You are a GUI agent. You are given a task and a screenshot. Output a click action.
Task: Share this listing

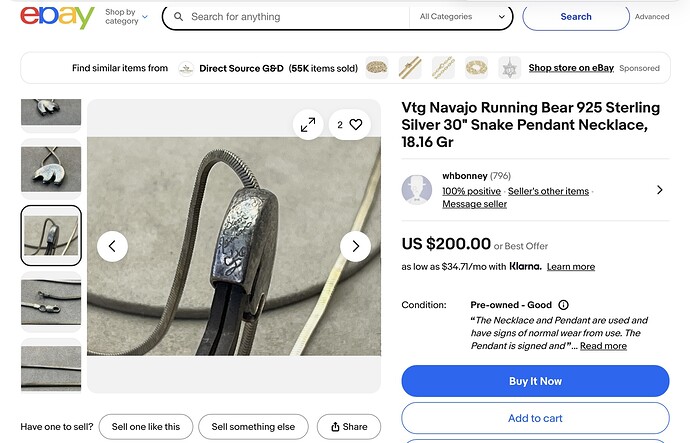pos(349,427)
